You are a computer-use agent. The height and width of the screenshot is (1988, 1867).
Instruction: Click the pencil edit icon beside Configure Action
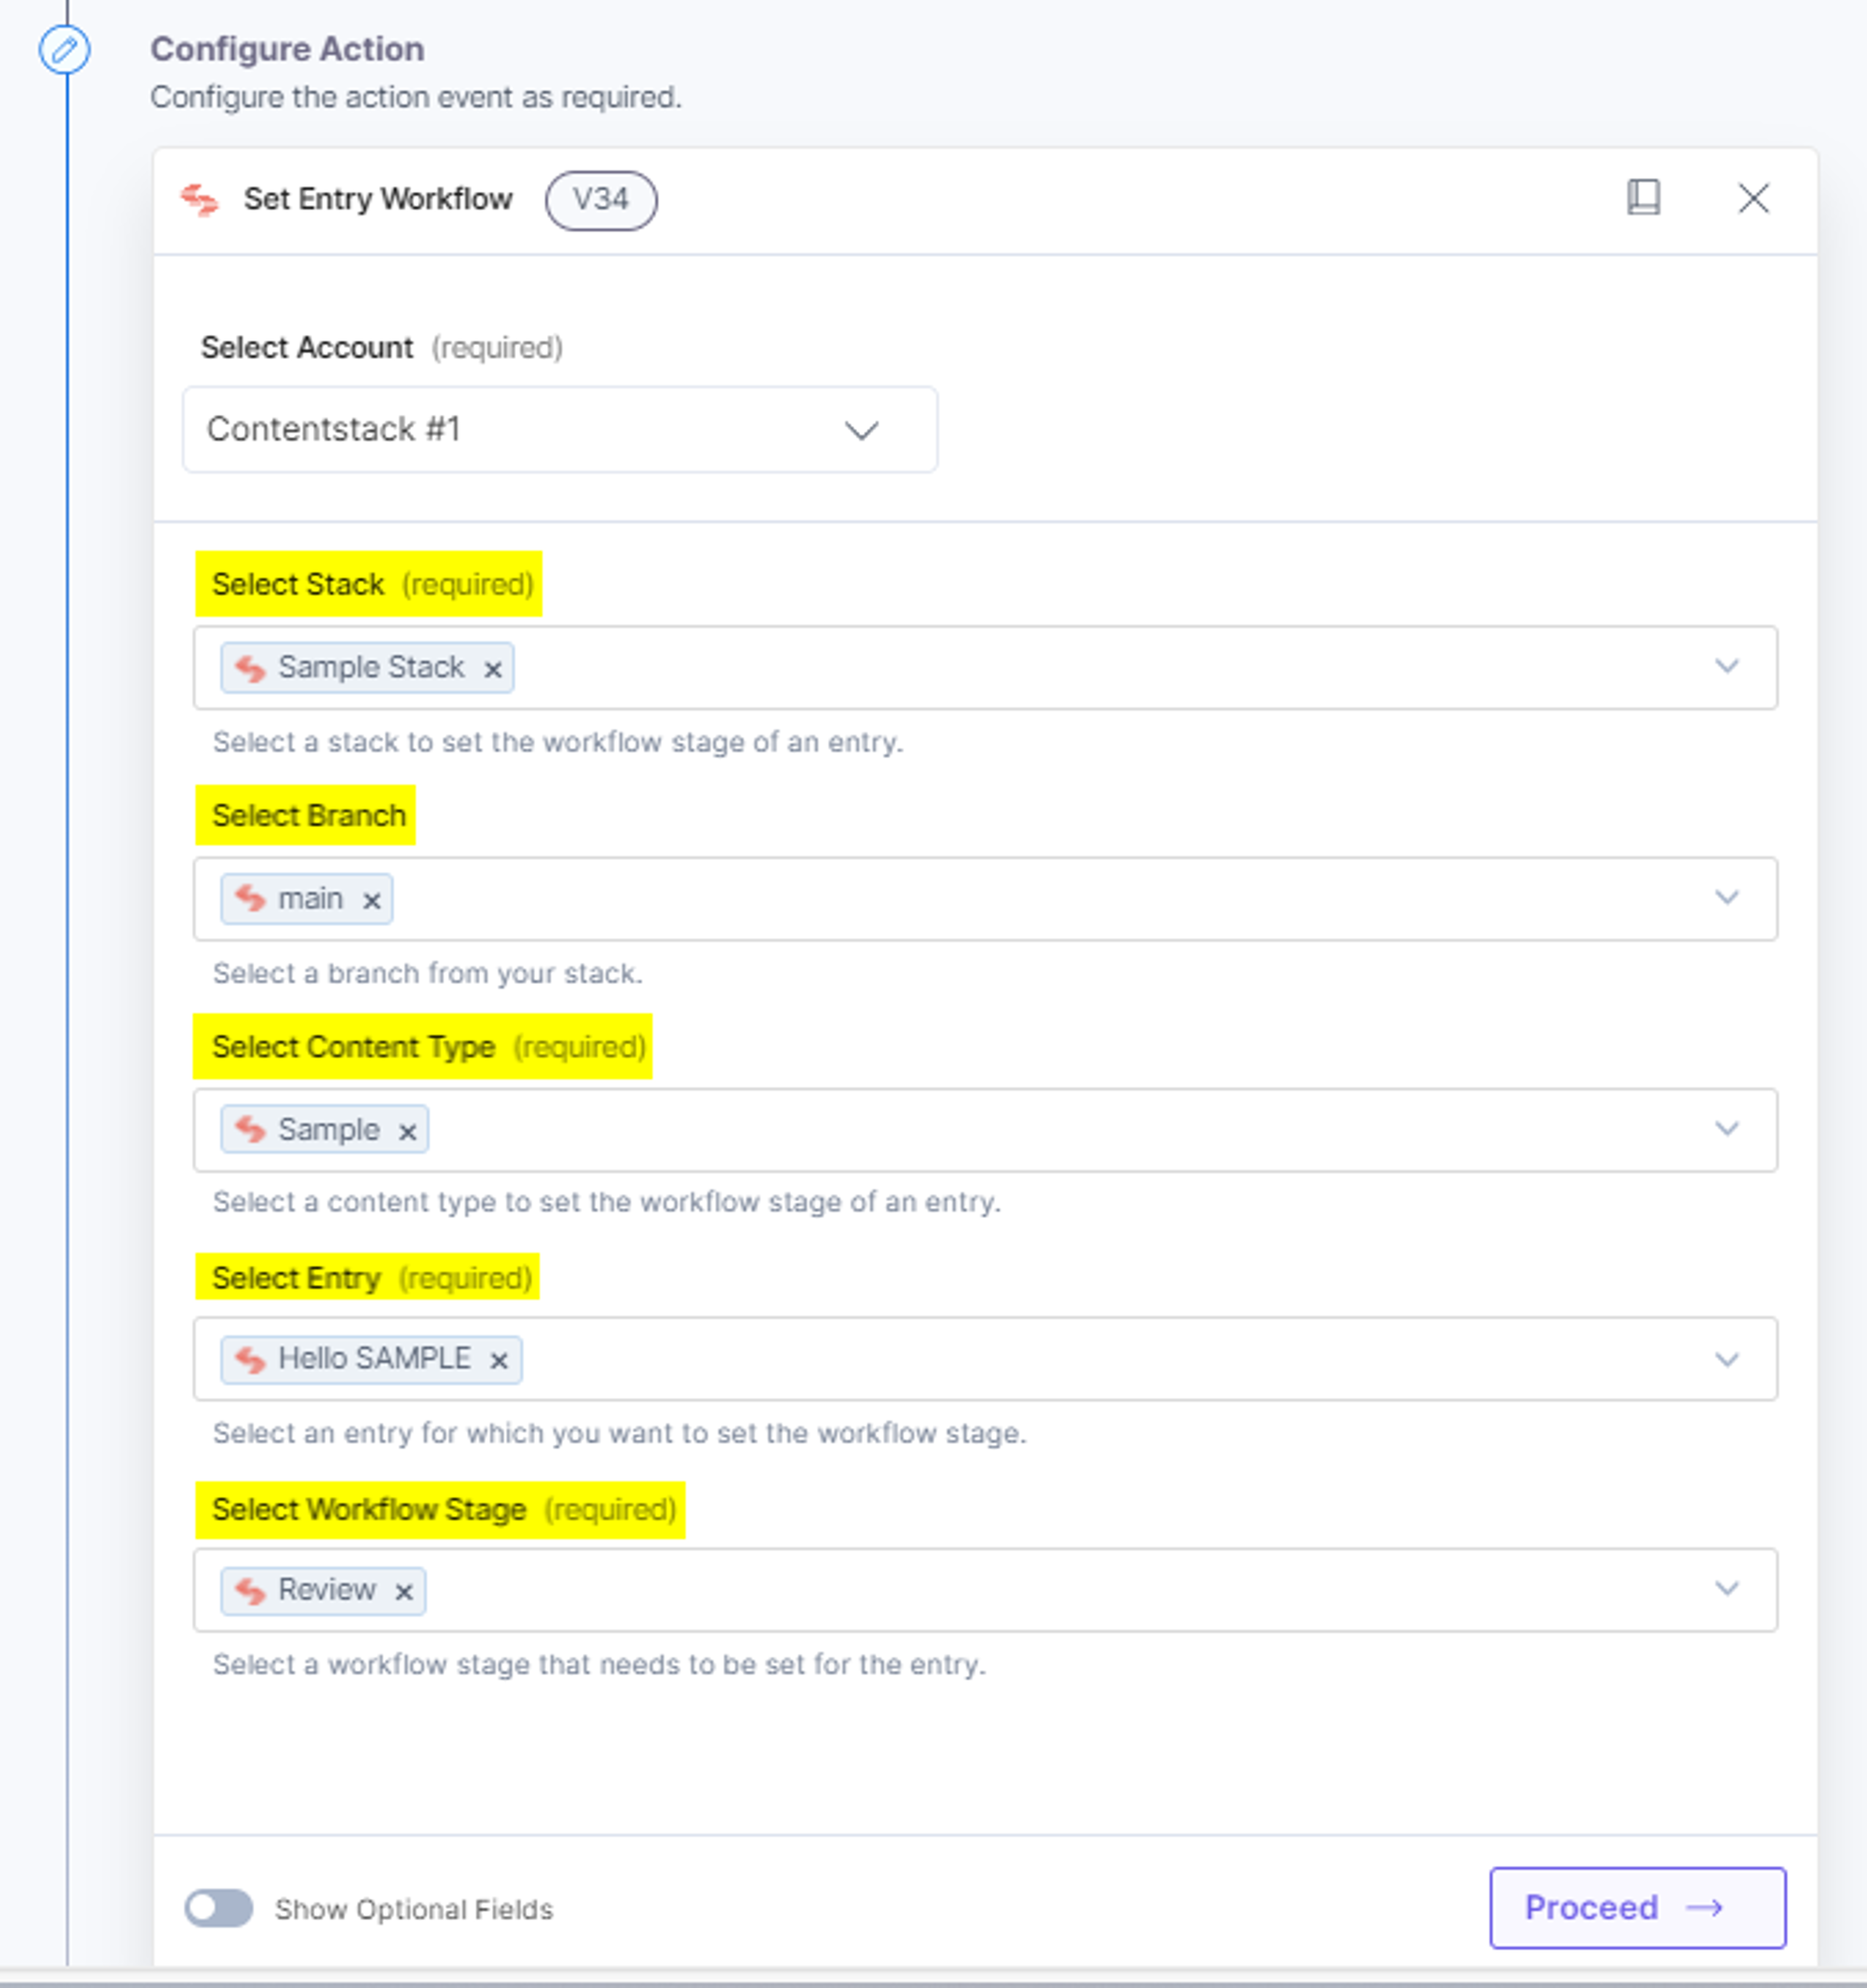tap(64, 49)
